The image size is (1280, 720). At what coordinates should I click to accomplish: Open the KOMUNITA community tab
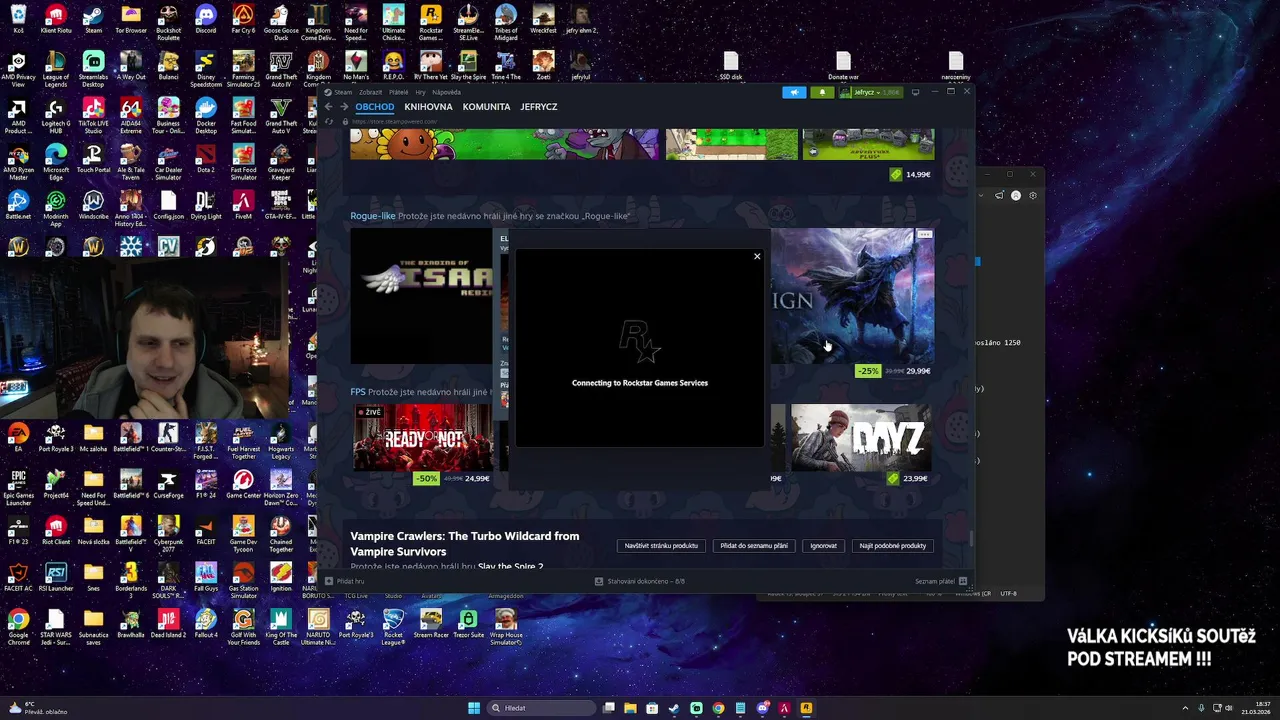[486, 107]
